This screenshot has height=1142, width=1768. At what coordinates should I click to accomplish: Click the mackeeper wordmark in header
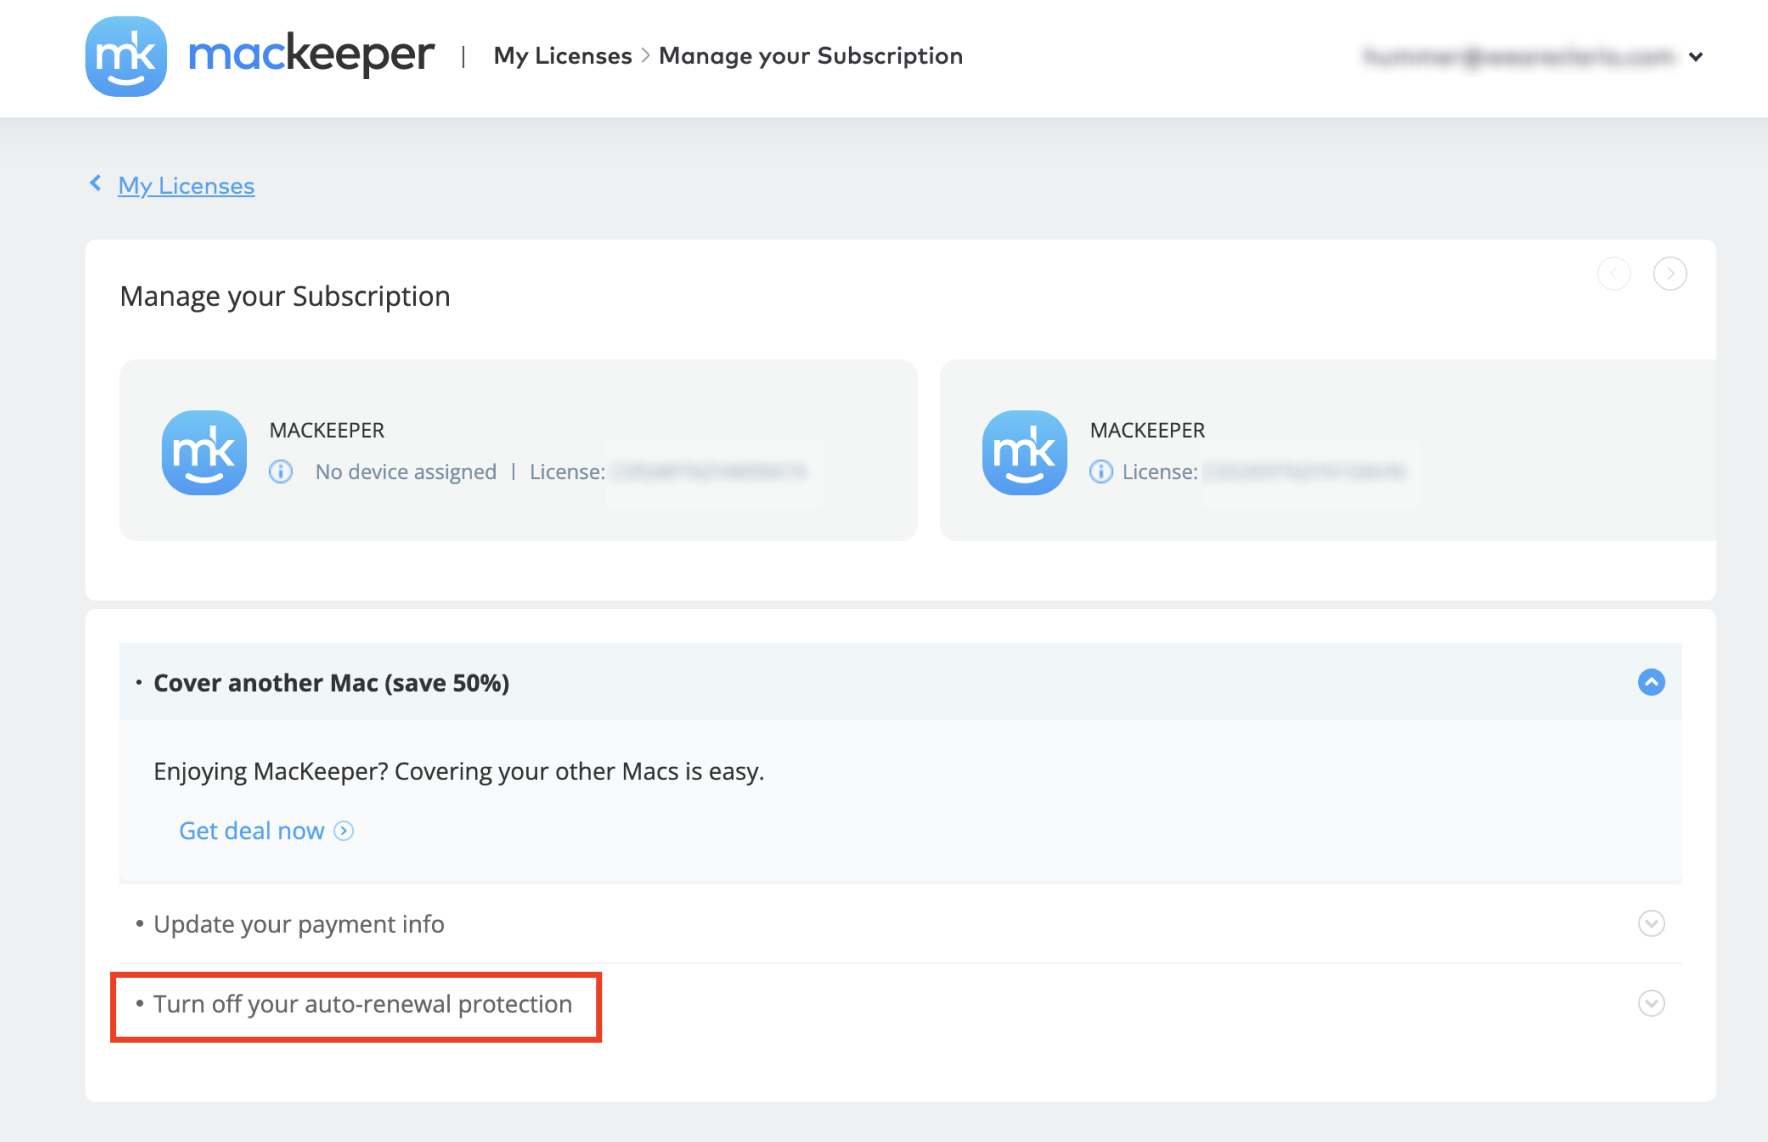(x=311, y=56)
